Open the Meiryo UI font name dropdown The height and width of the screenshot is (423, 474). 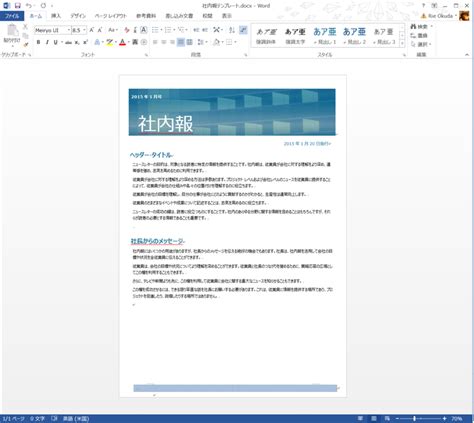click(69, 30)
